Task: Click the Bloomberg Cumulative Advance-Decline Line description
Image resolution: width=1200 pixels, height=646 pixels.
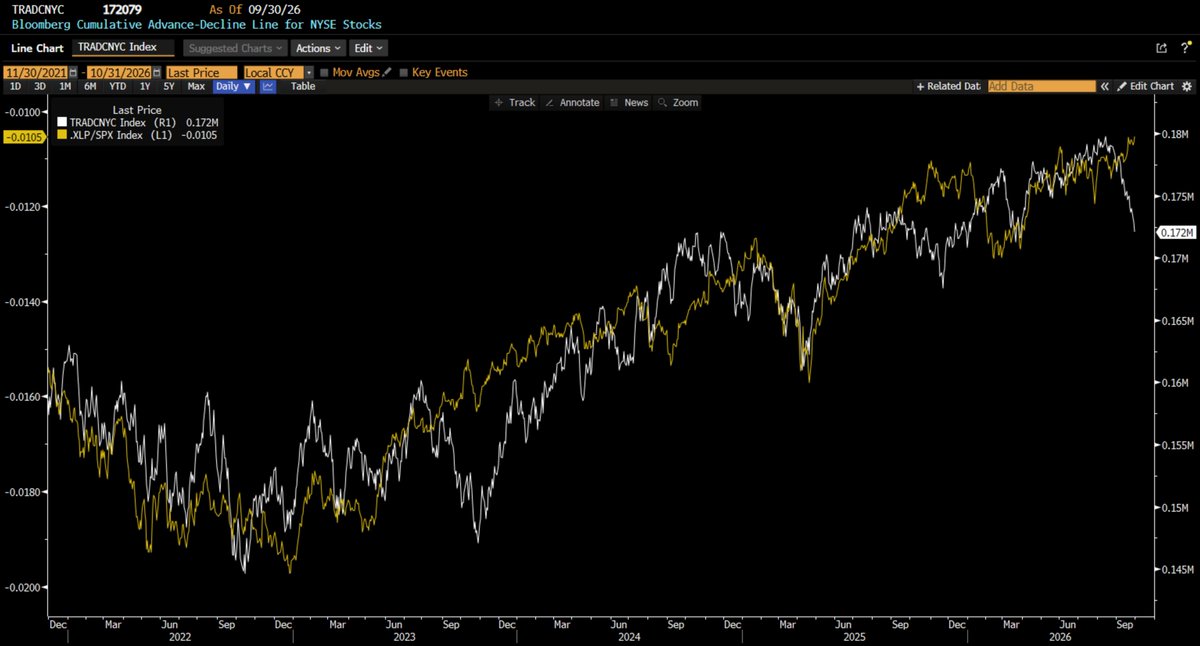Action: [x=197, y=24]
